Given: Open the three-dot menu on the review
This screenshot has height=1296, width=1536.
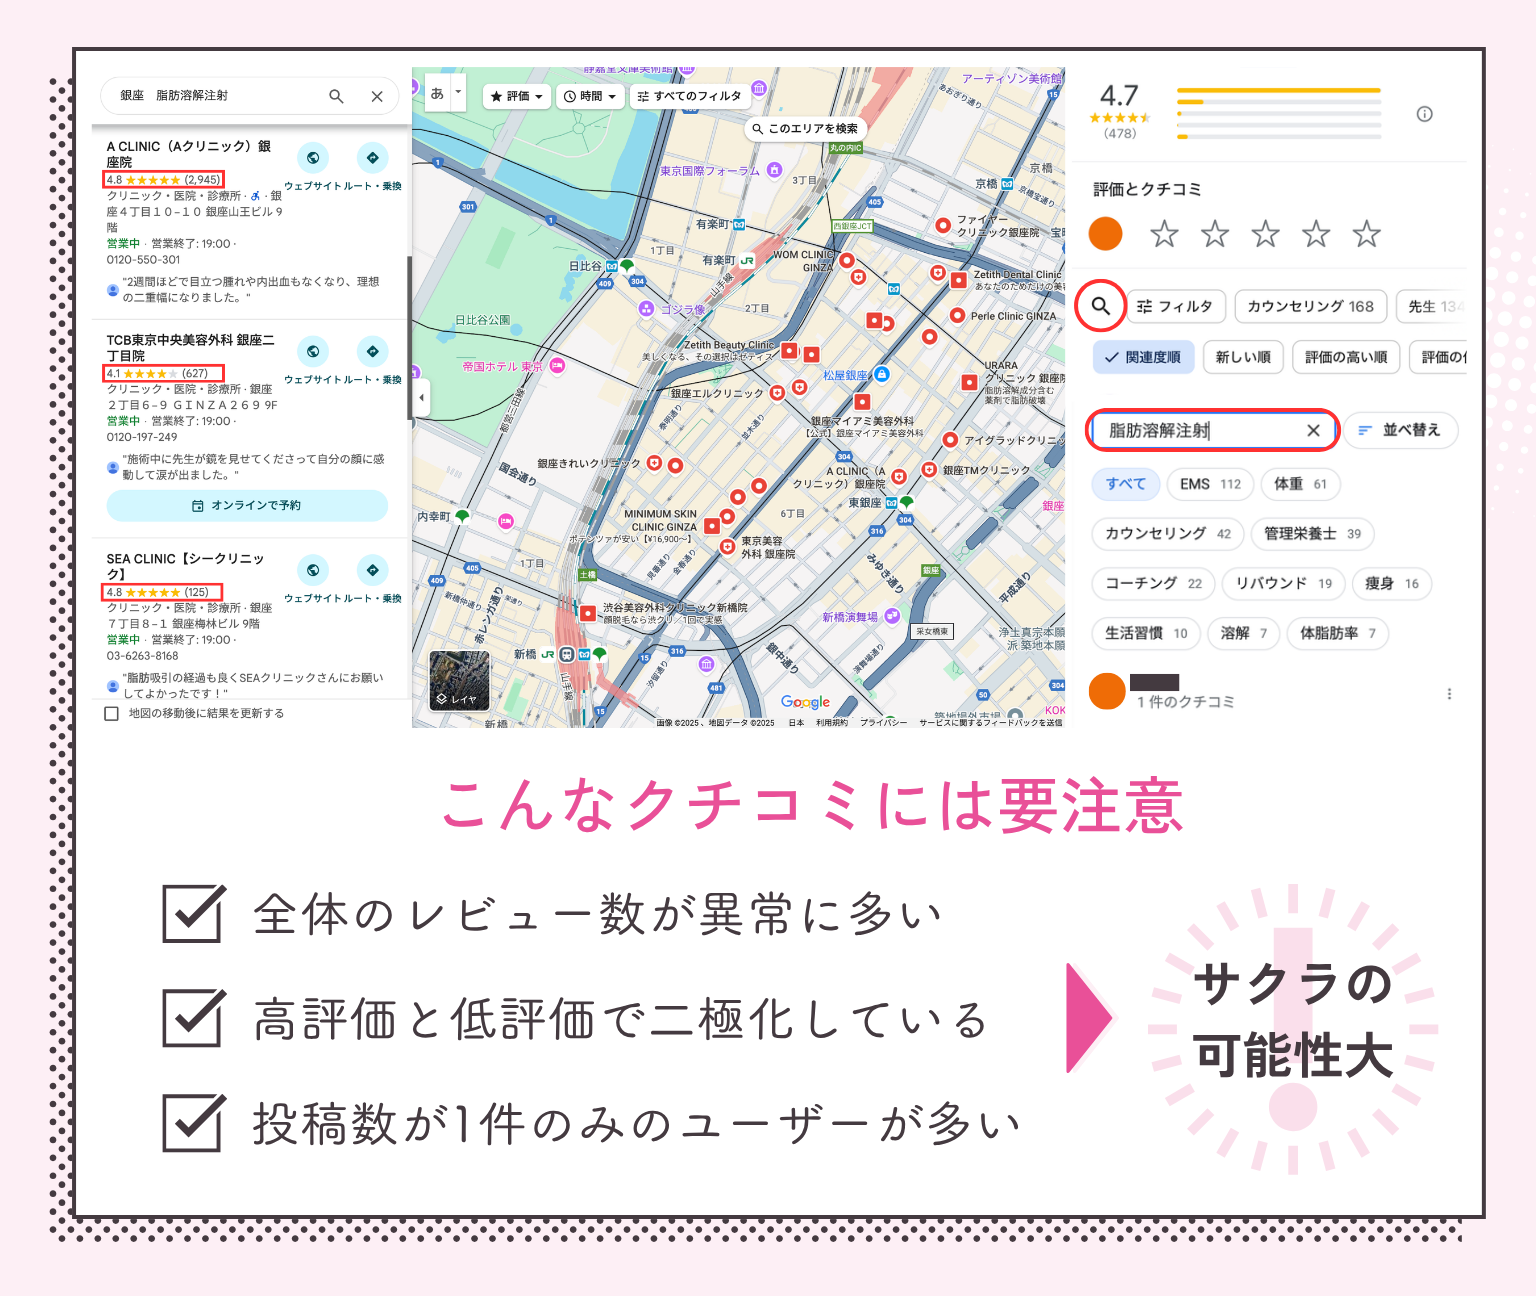Looking at the screenshot, I should pos(1449,693).
